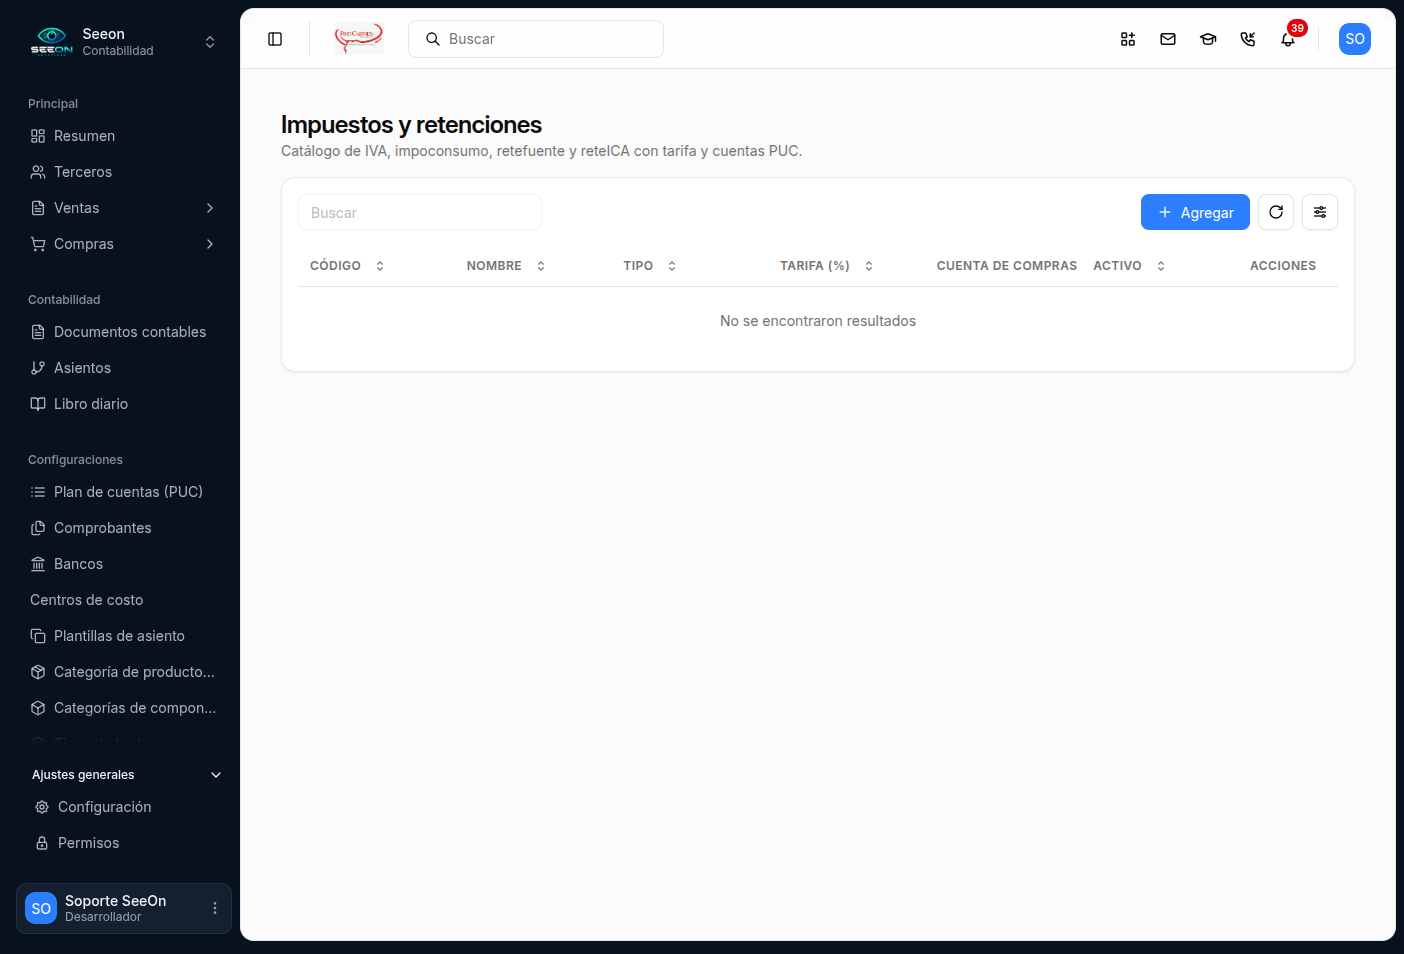Image resolution: width=1404 pixels, height=954 pixels.
Task: Click the Permisos lock icon
Action: point(42,843)
